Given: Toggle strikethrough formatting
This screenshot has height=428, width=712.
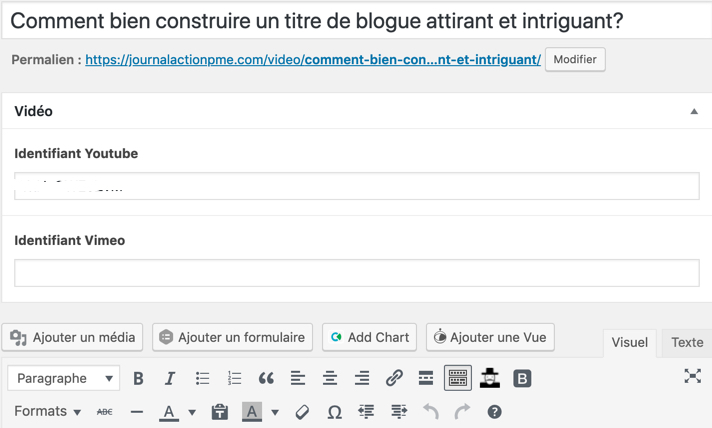Looking at the screenshot, I should click(x=105, y=412).
